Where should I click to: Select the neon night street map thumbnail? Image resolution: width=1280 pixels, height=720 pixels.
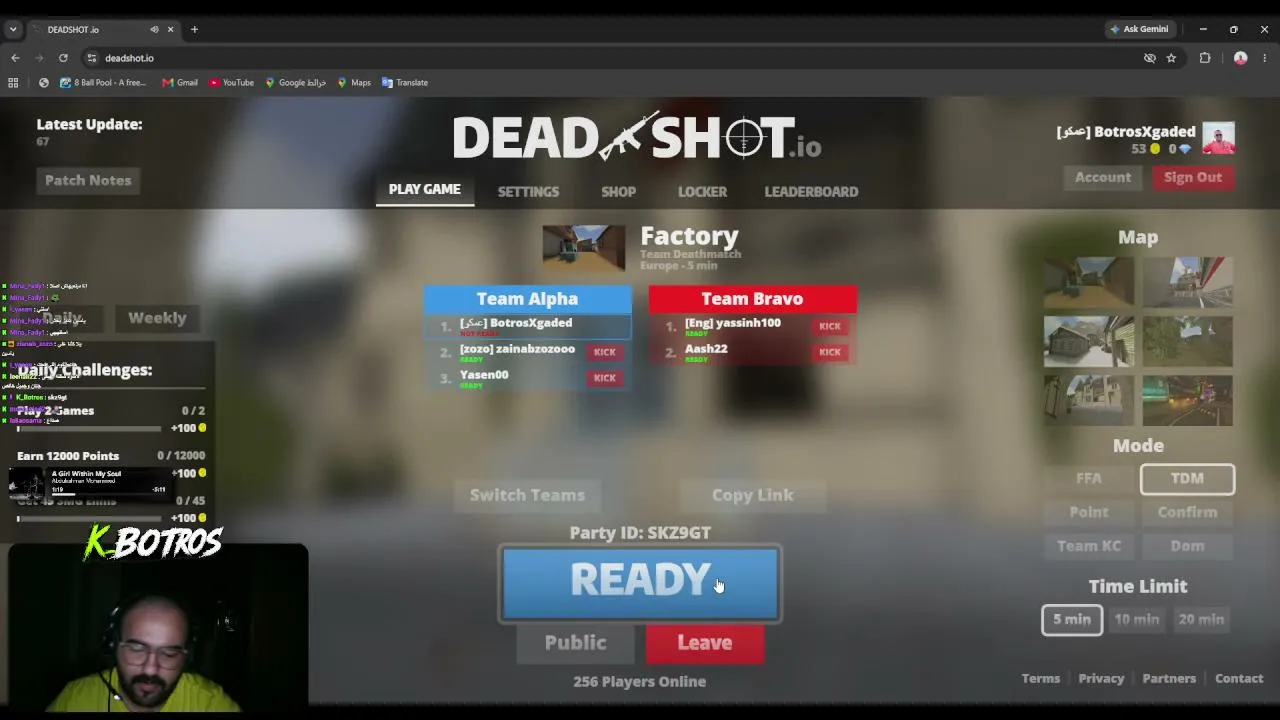[1187, 400]
